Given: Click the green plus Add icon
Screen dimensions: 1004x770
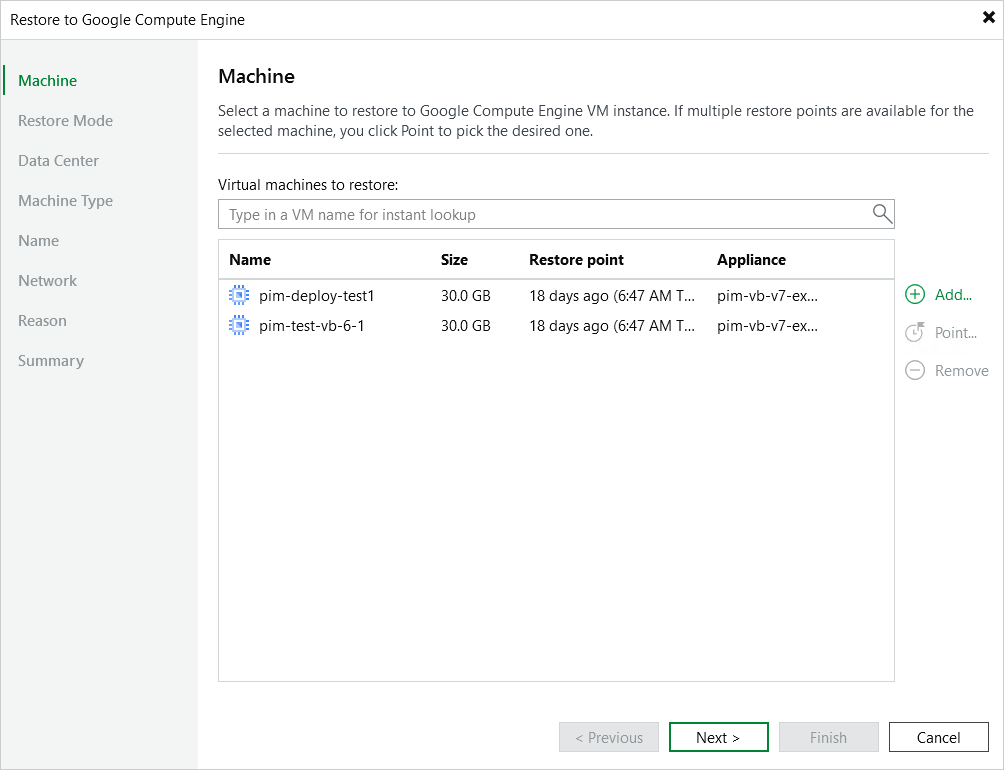Looking at the screenshot, I should [914, 294].
